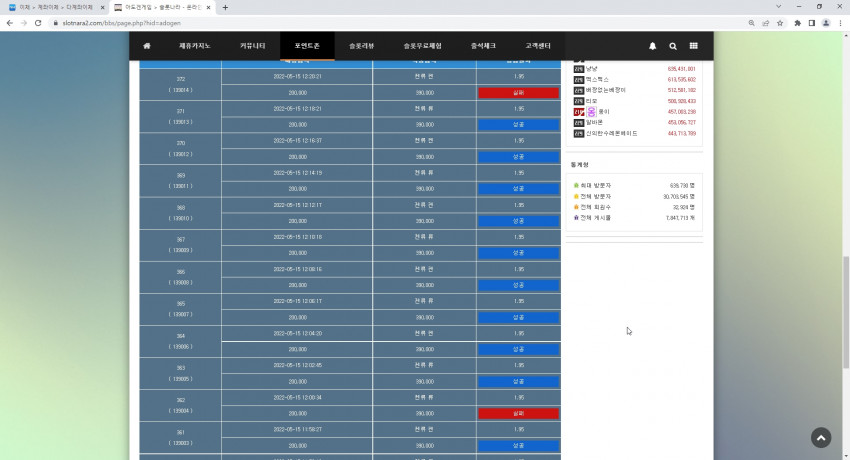Click level badge beside 냥냥
Screen dimensions: 850x460
click(x=578, y=69)
